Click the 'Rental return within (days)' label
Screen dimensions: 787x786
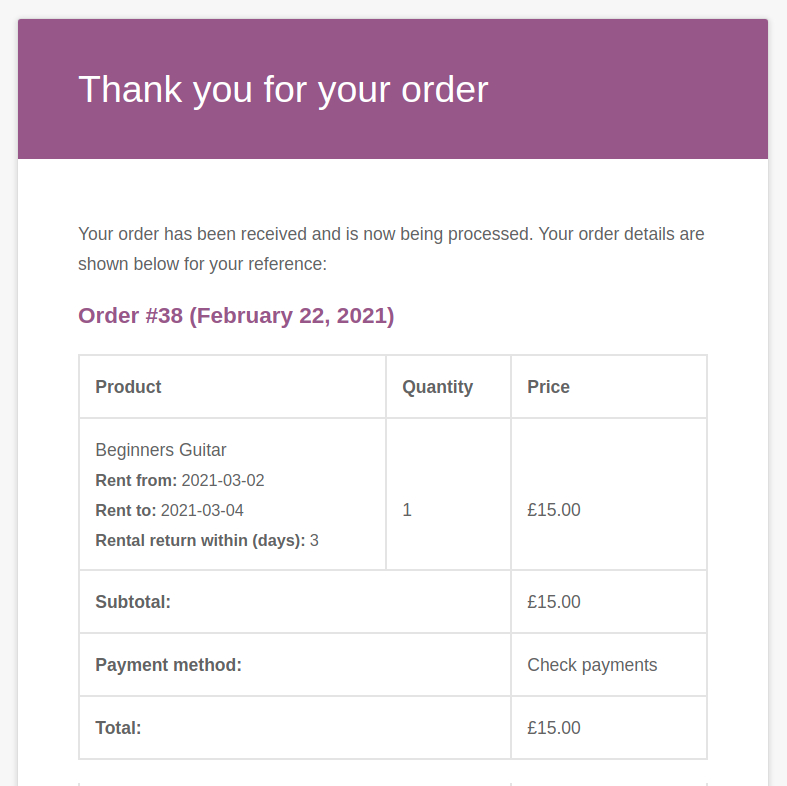(x=200, y=540)
